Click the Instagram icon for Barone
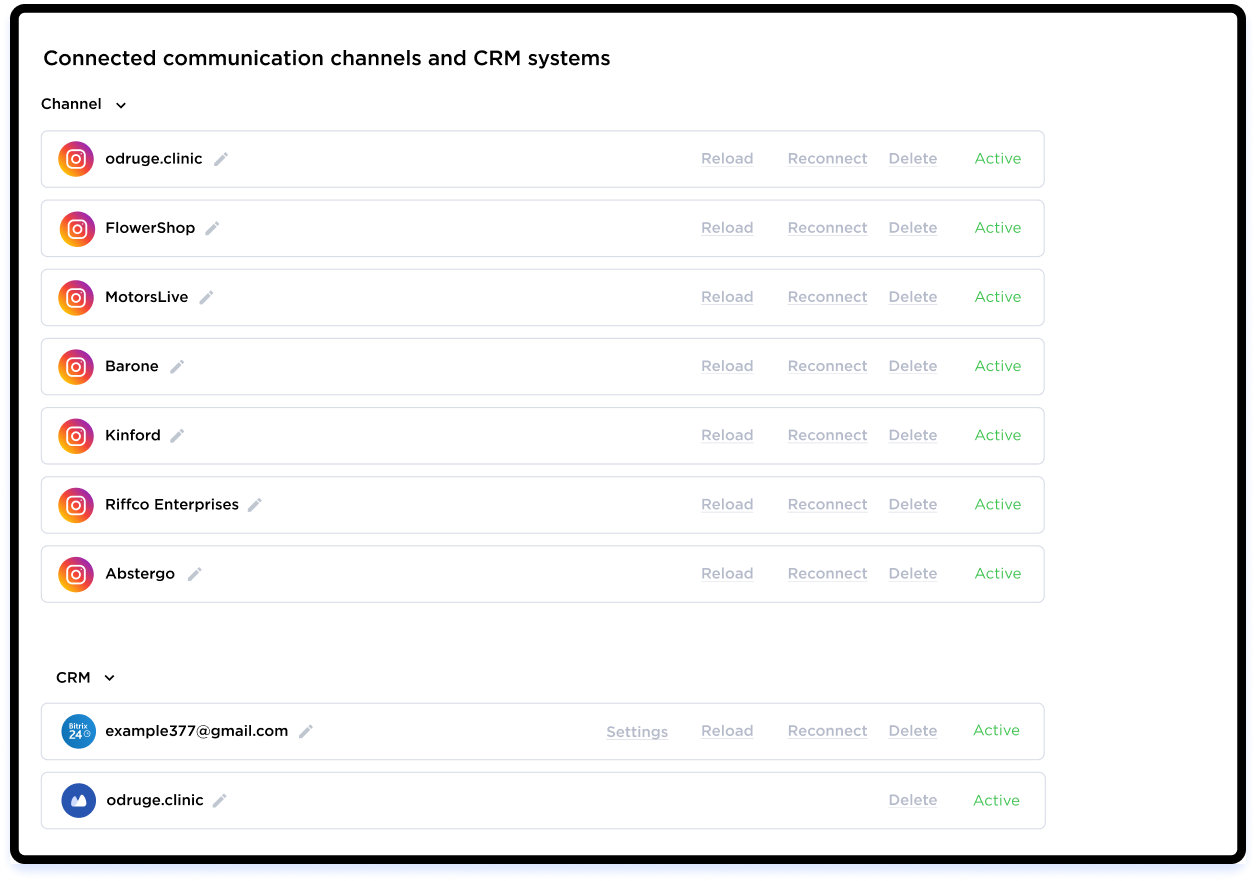 tap(76, 367)
